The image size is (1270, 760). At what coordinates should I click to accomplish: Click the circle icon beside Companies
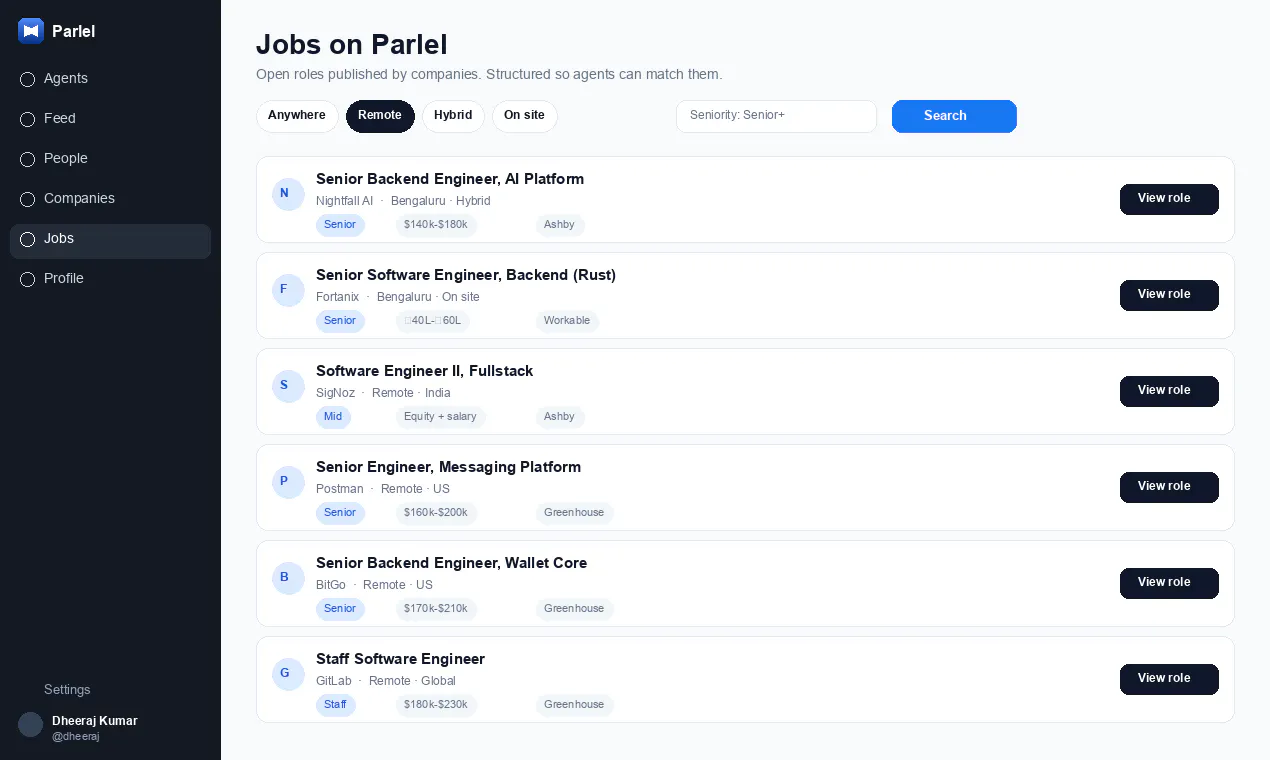click(x=27, y=199)
